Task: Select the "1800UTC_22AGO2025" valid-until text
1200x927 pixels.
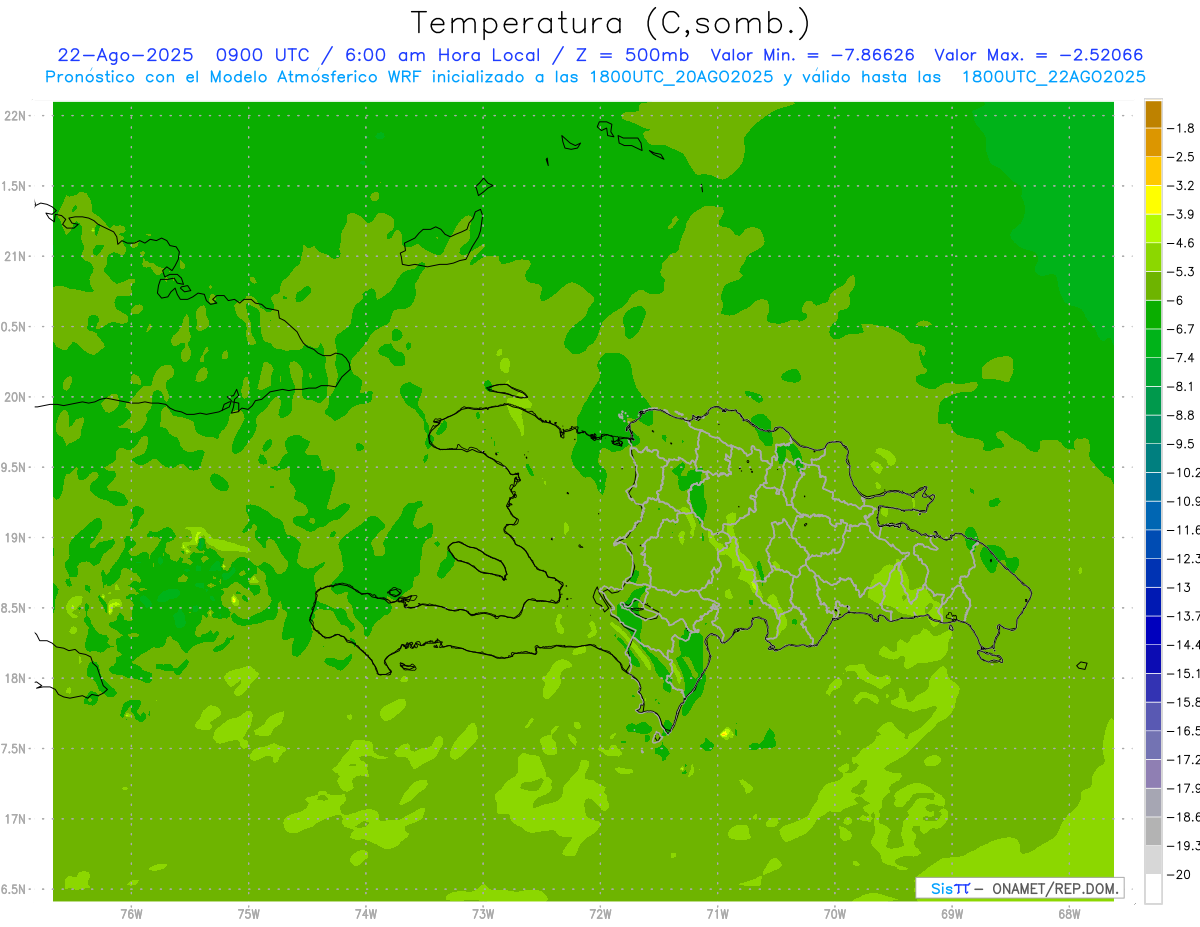Action: [x=1053, y=77]
